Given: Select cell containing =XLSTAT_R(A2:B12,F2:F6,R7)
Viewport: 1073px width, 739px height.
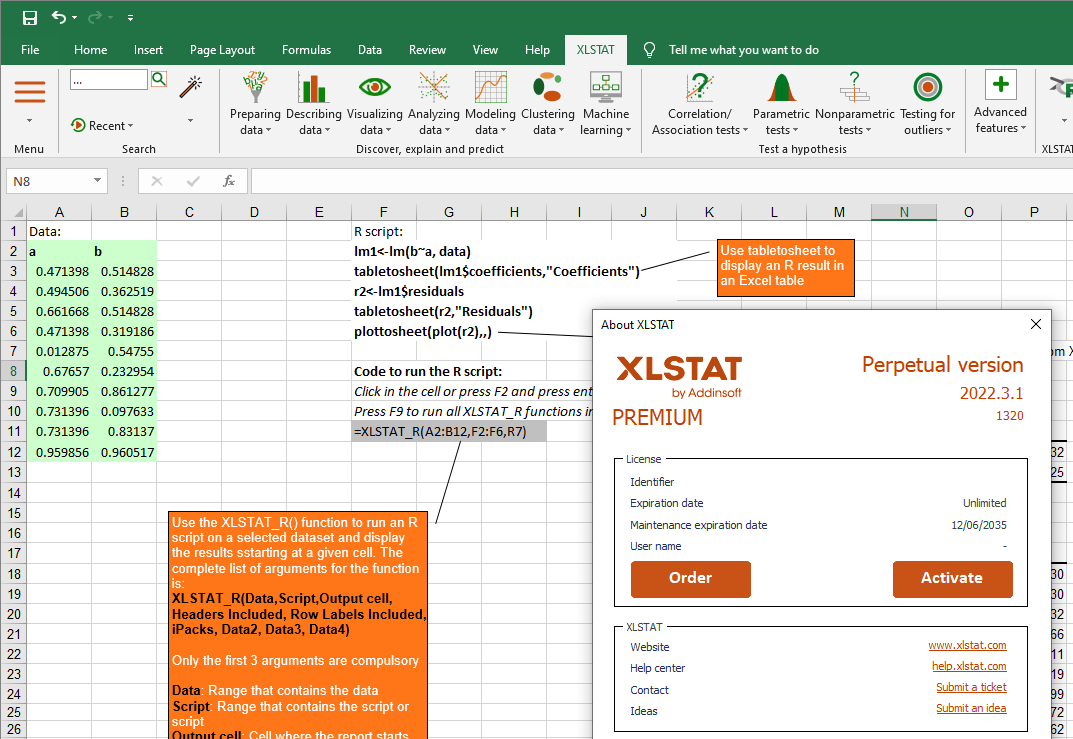Looking at the screenshot, I should 449,432.
